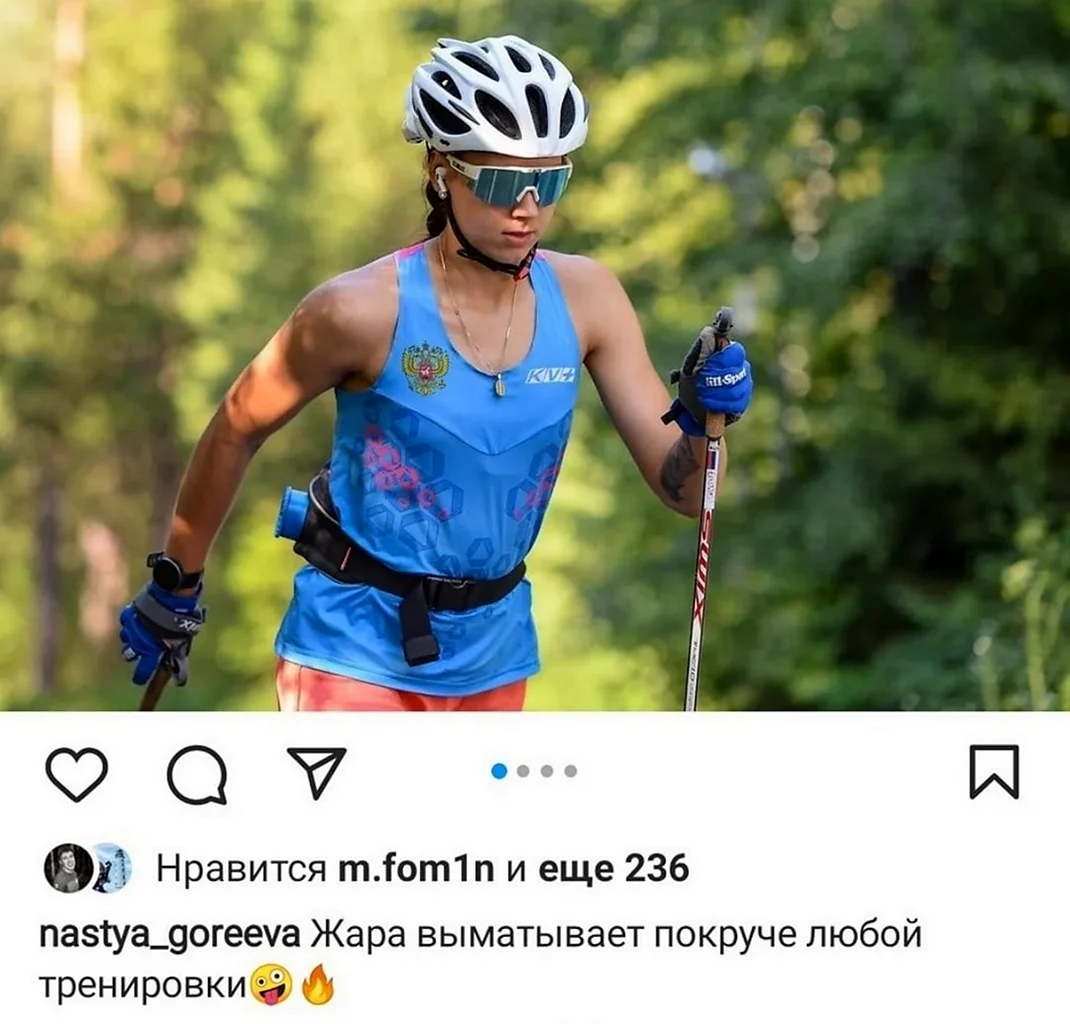Open the first liker's round avatar
Viewport: 1070px width, 1024px height.
click(68, 868)
